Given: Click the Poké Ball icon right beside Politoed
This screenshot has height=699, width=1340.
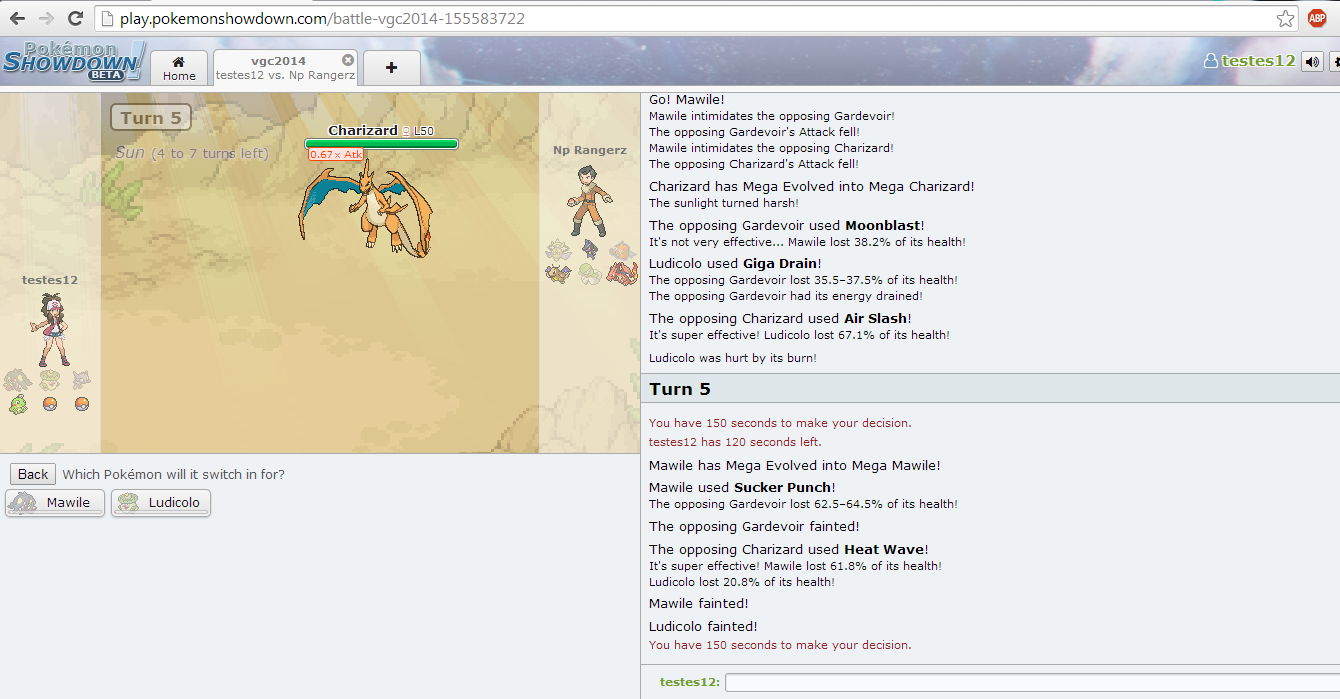Looking at the screenshot, I should 50,404.
